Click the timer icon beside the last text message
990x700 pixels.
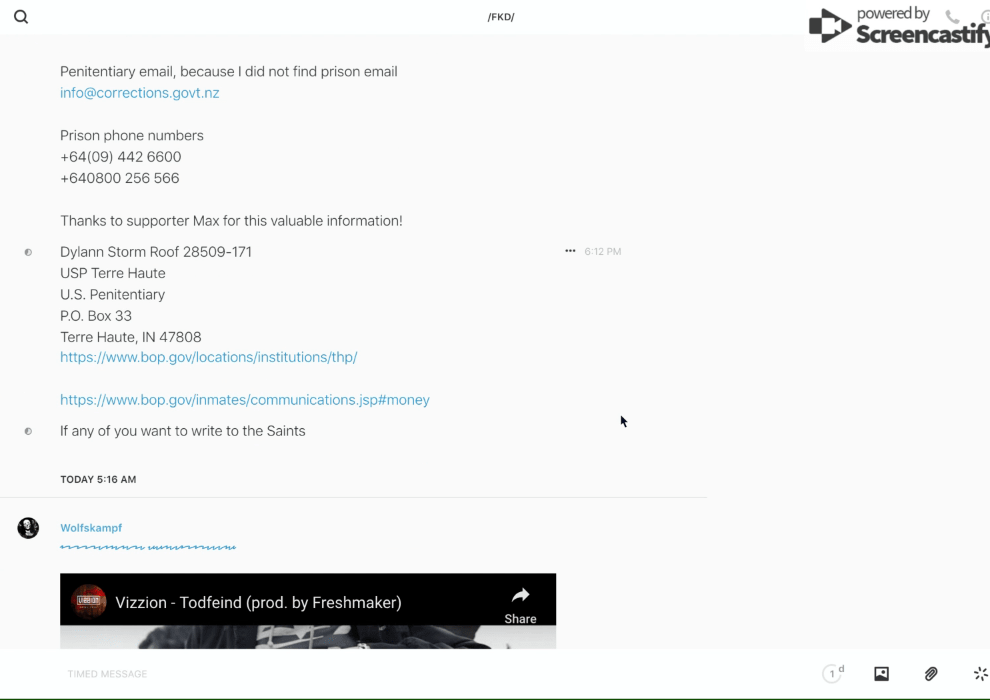(x=28, y=431)
